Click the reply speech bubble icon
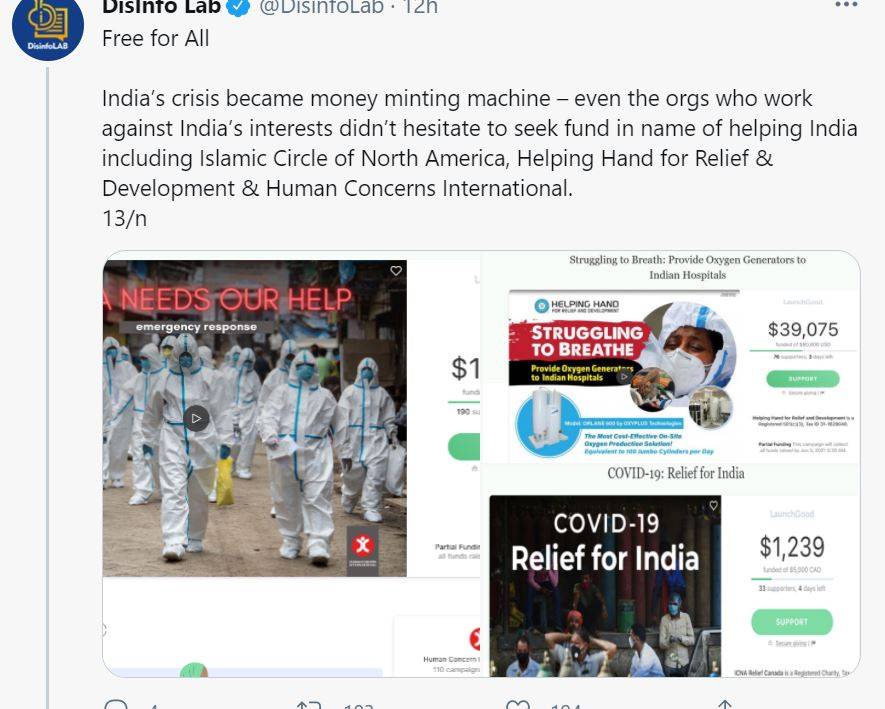 click(x=116, y=704)
